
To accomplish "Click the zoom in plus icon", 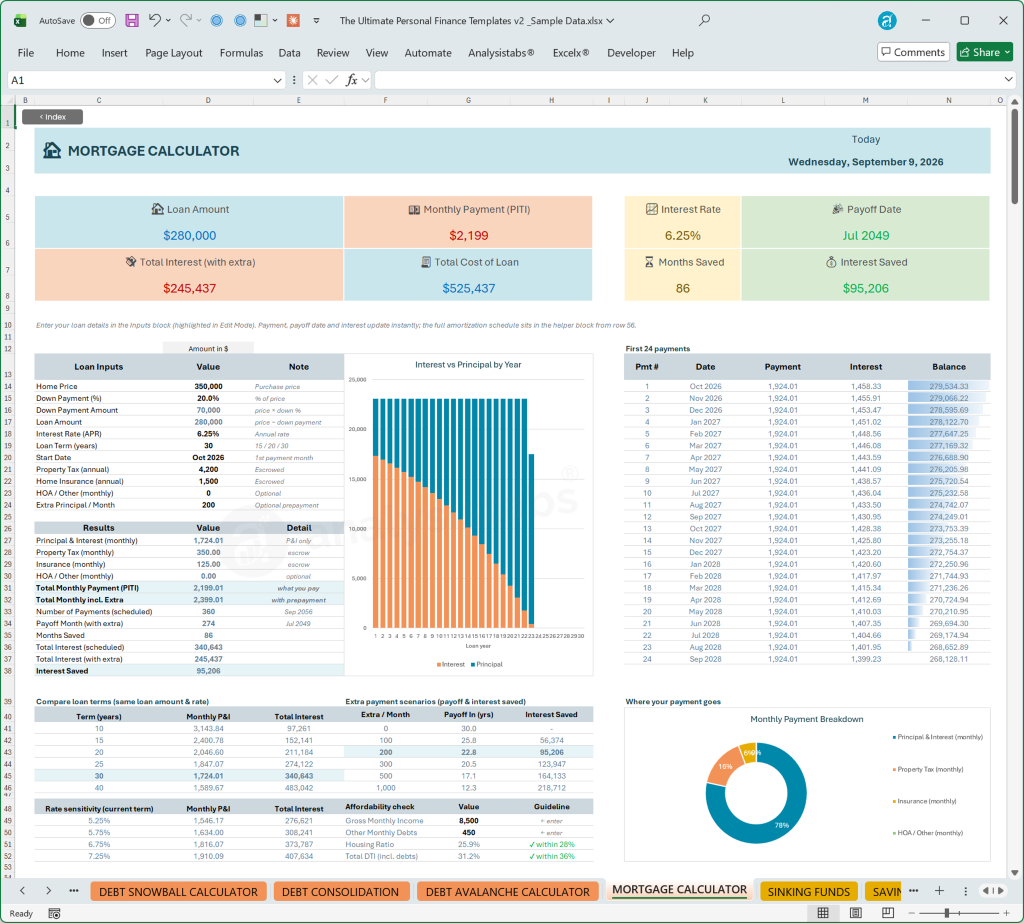I will click(1006, 913).
